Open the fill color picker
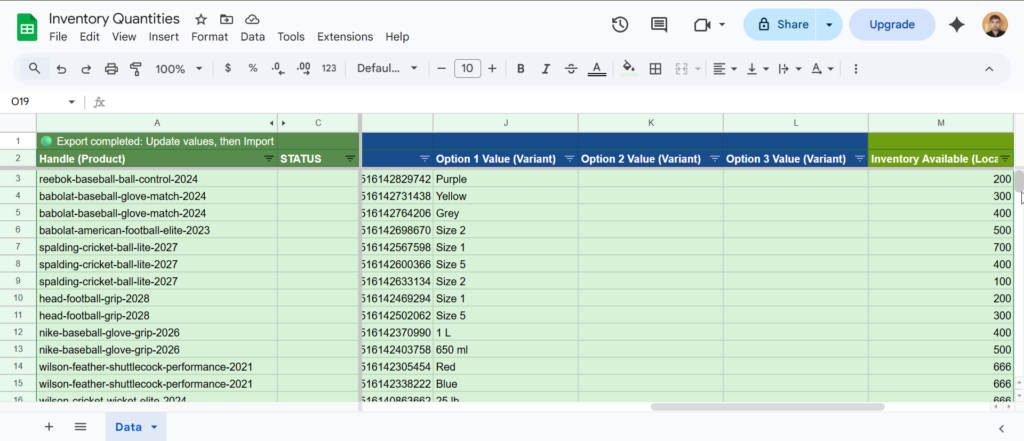The width and height of the screenshot is (1024, 441). pyautogui.click(x=628, y=69)
